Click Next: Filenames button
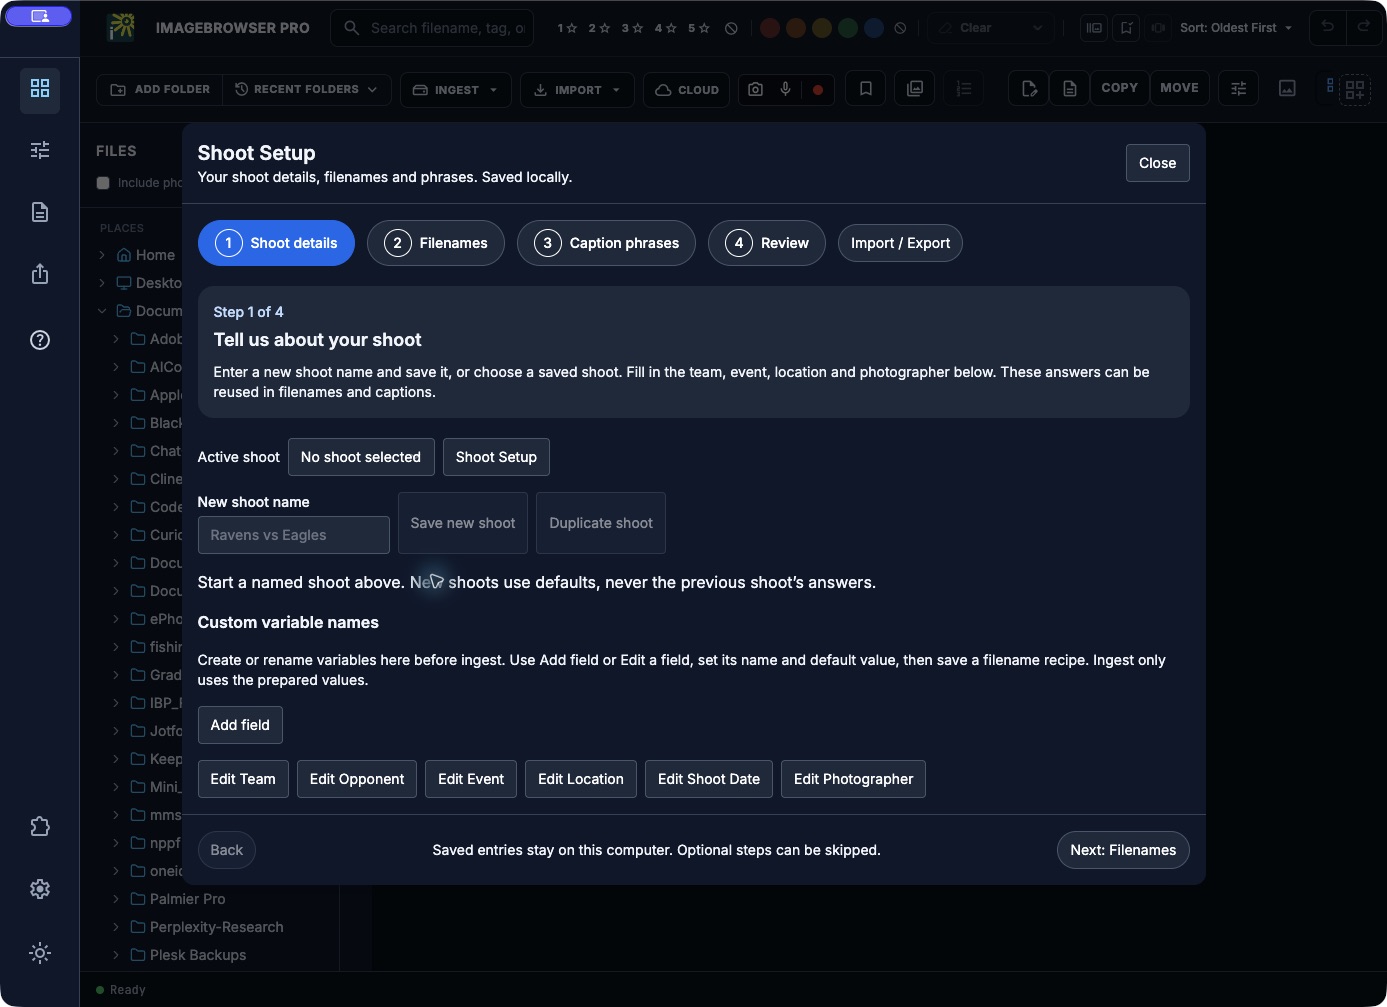1387x1007 pixels. pos(1123,850)
